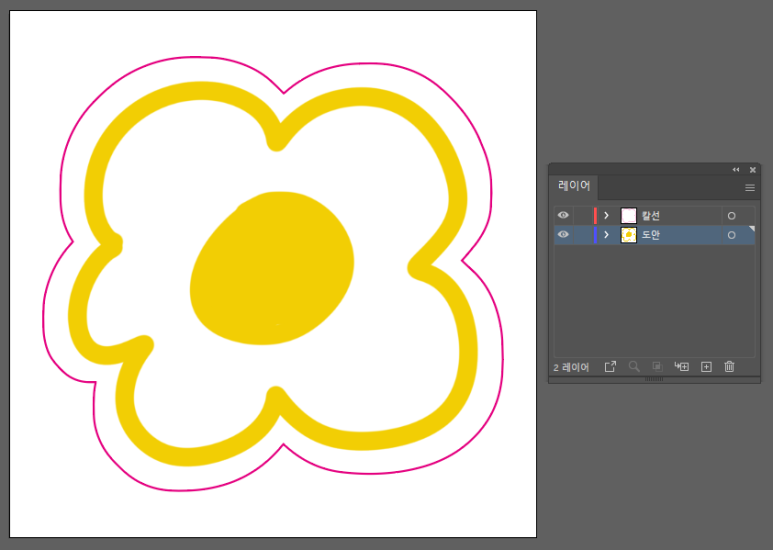Viewport: 773px width, 550px height.
Task: Target the 칼선 layer via its circle
Action: click(x=732, y=216)
